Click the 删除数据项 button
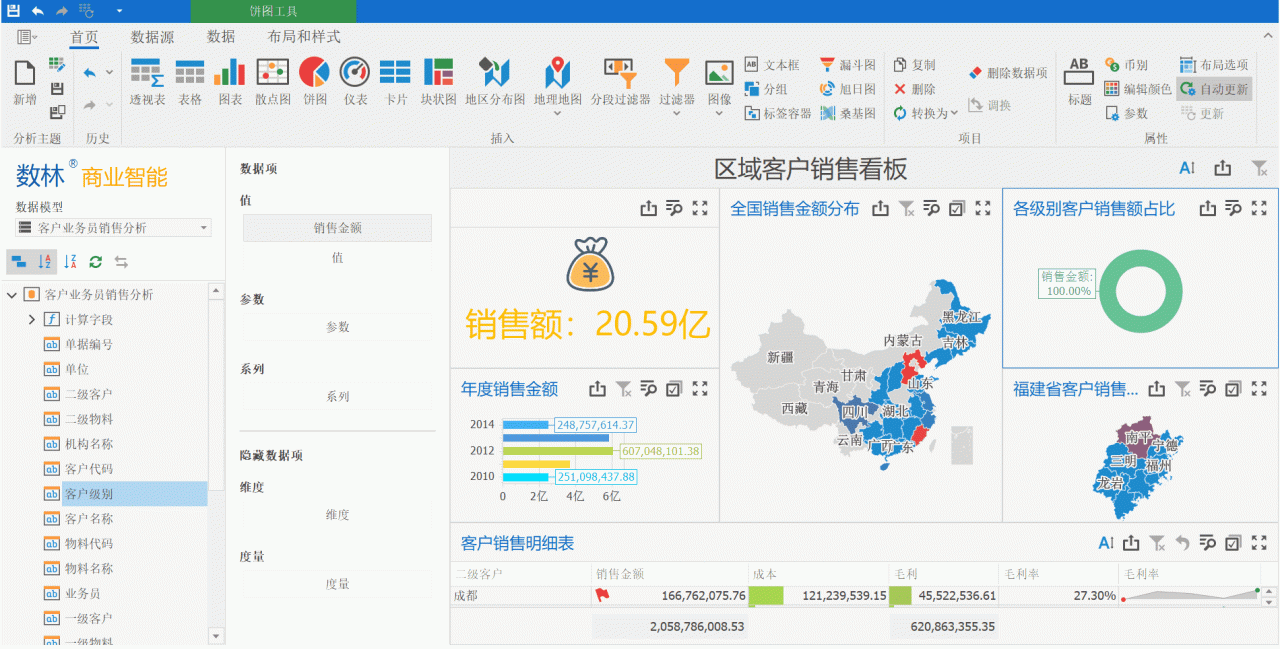 point(1008,73)
